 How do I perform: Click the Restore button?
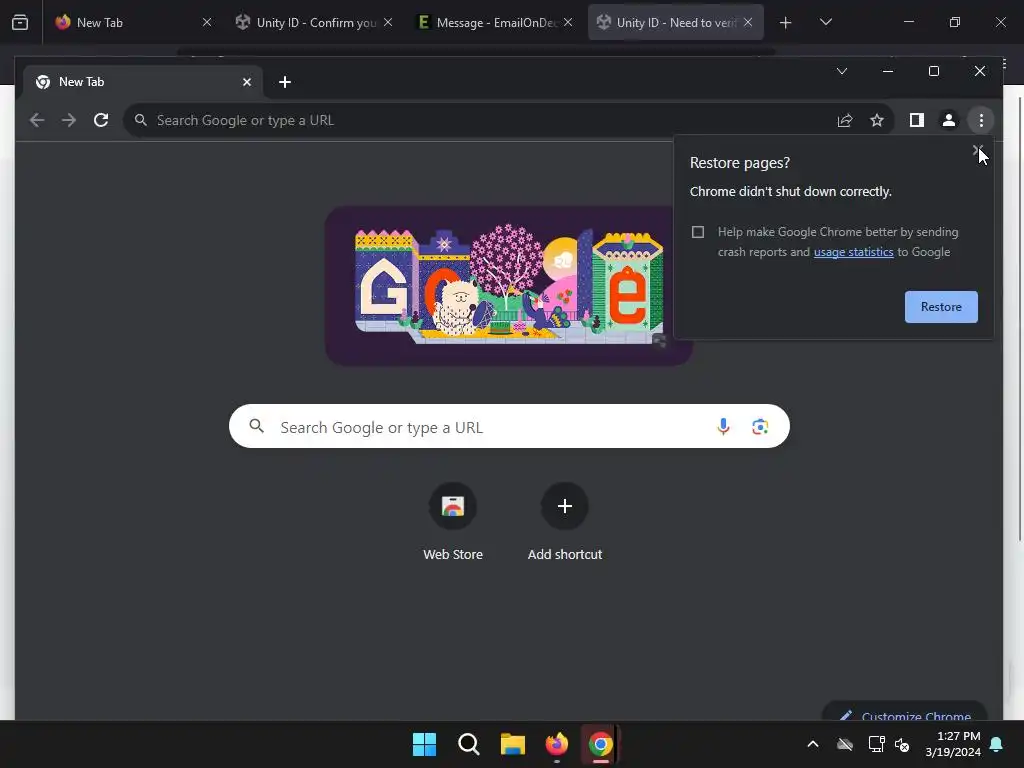pyautogui.click(x=941, y=307)
